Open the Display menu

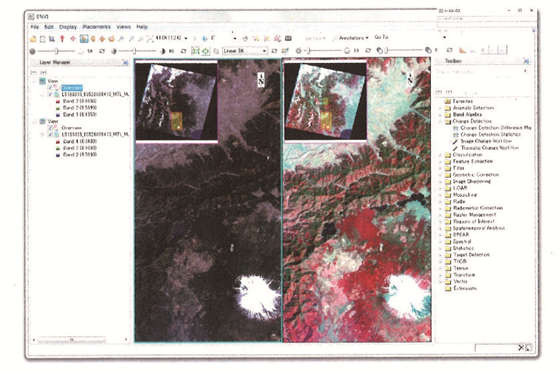tap(68, 27)
